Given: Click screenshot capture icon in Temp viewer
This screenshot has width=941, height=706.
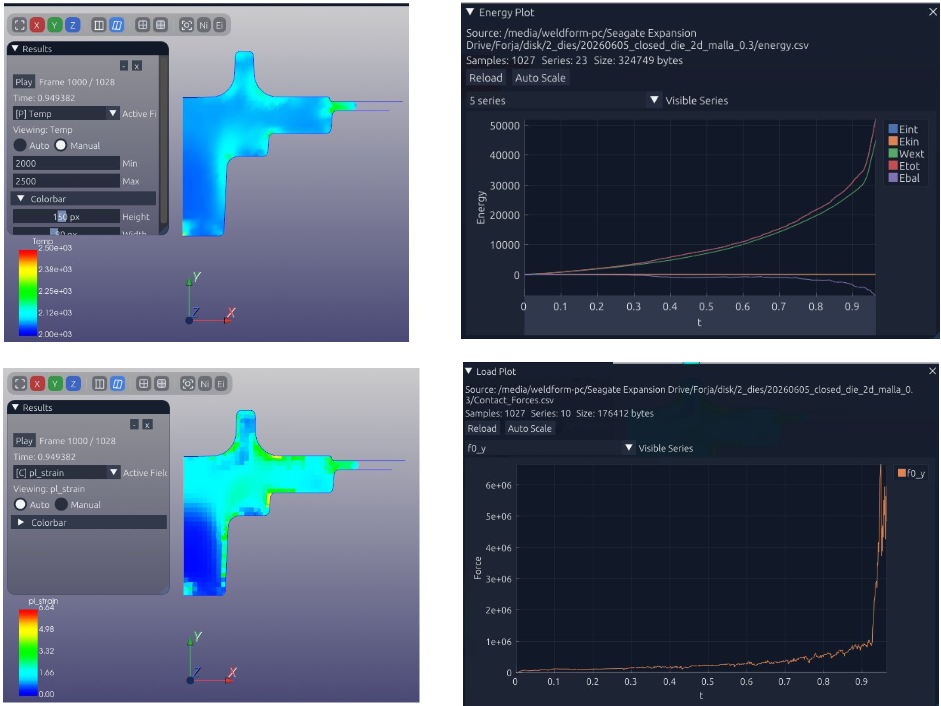Looking at the screenshot, I should click(x=187, y=25).
